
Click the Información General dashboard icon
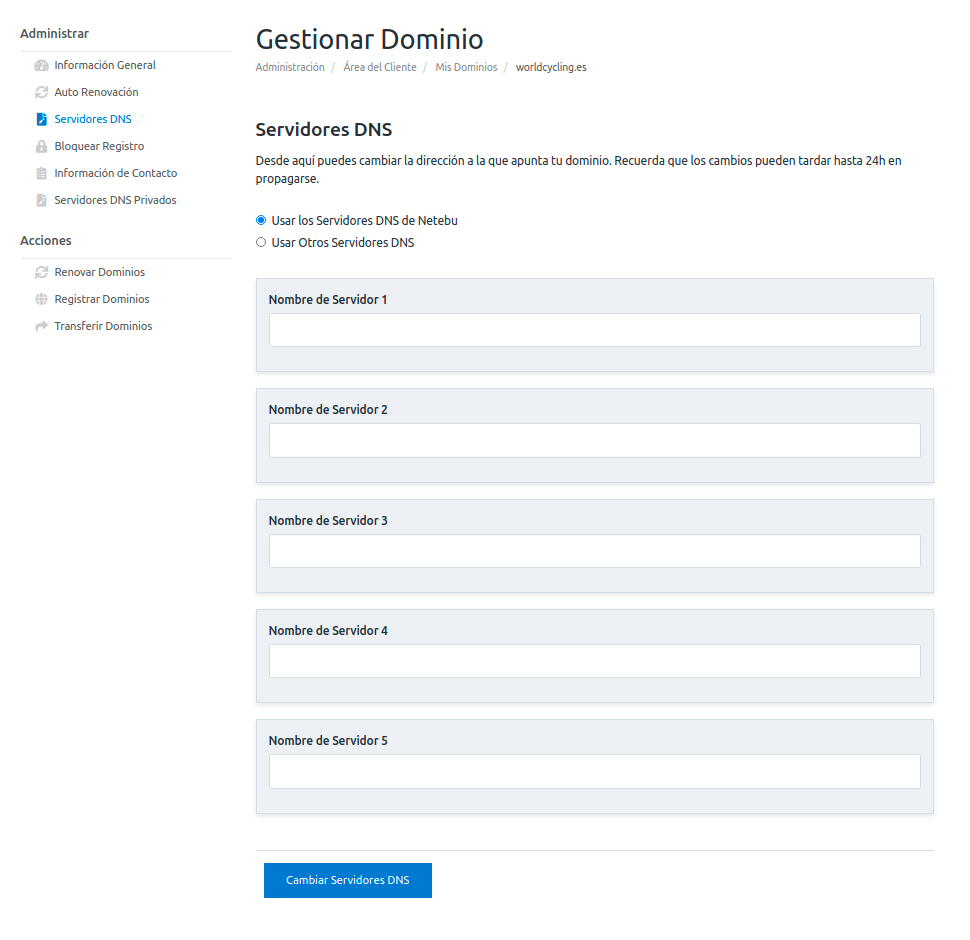click(x=41, y=66)
